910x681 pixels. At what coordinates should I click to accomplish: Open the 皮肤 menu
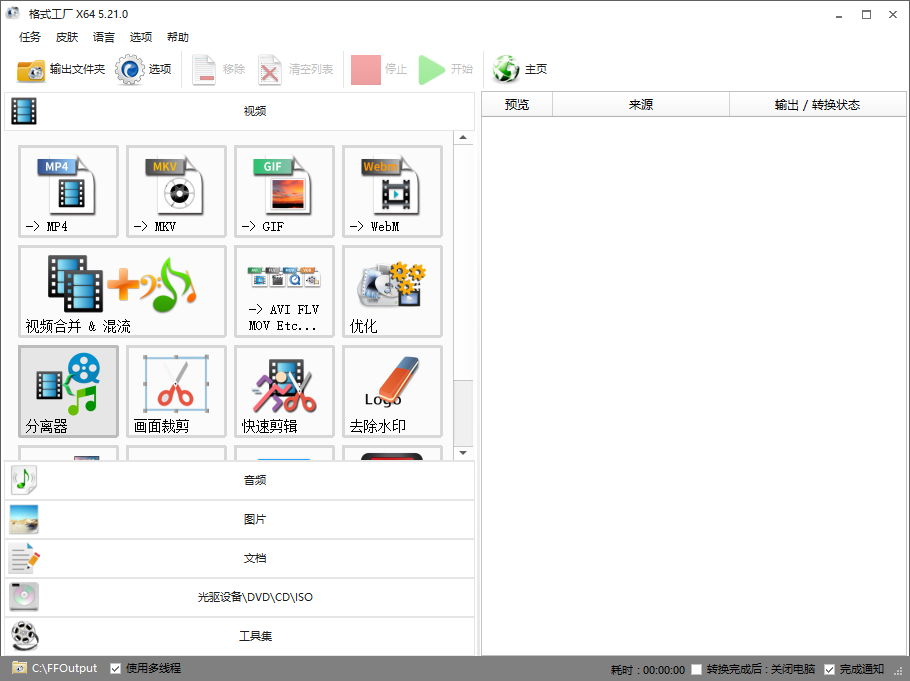click(67, 37)
